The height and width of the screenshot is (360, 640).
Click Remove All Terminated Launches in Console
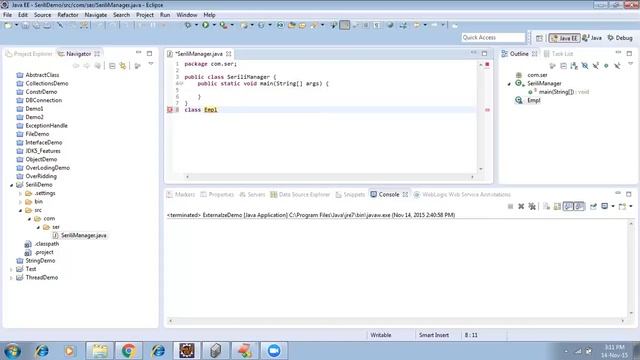point(532,207)
